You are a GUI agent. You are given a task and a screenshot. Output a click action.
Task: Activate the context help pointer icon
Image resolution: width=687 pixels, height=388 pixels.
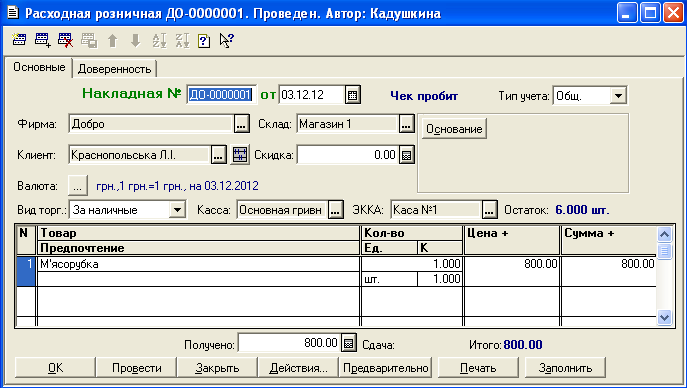(227, 40)
